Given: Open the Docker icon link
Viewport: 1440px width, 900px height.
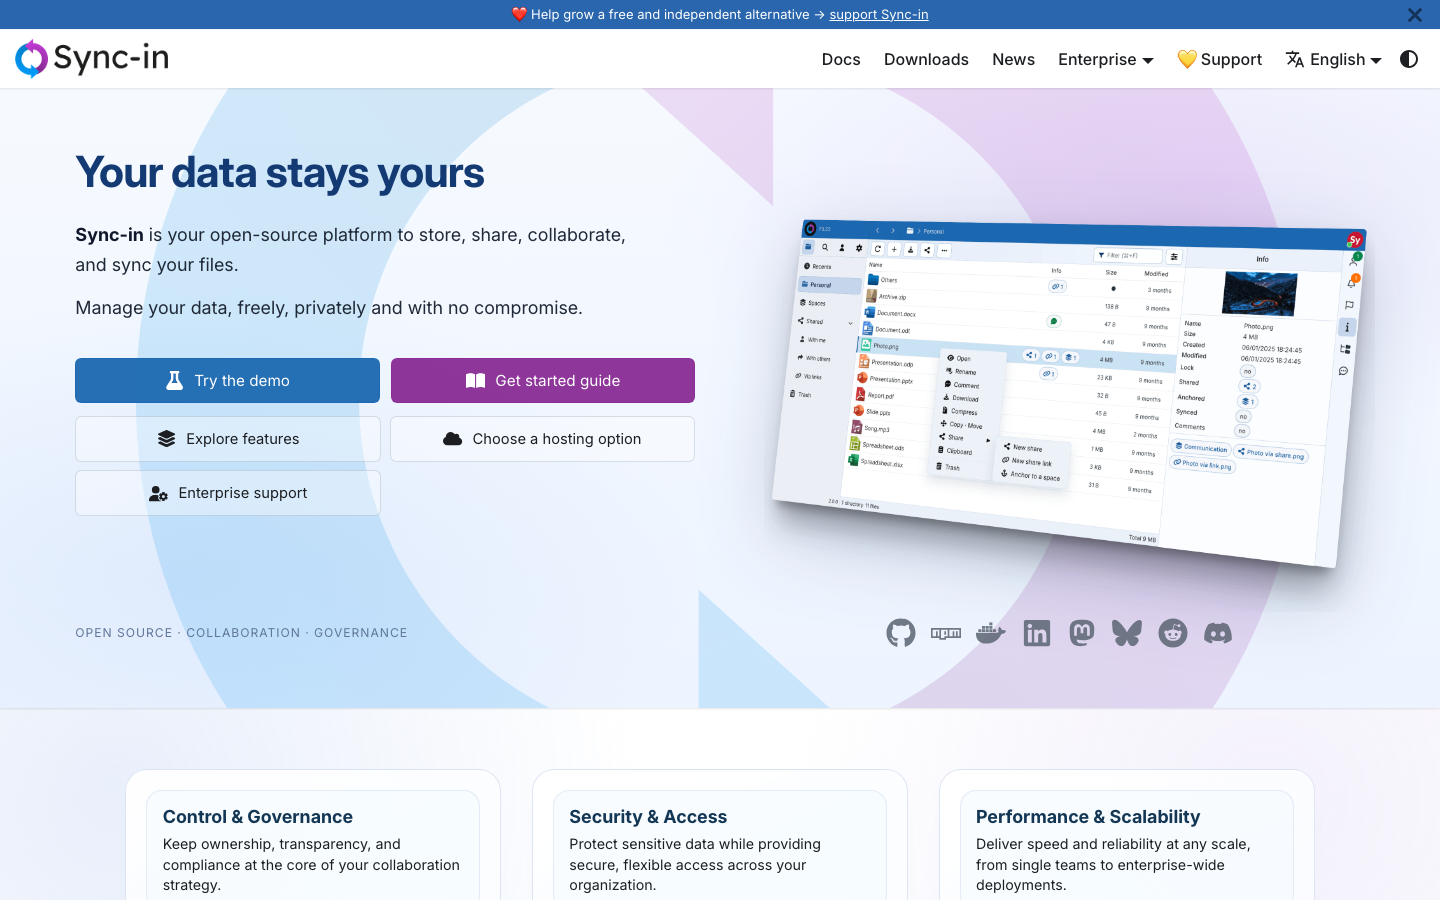Looking at the screenshot, I should 991,633.
